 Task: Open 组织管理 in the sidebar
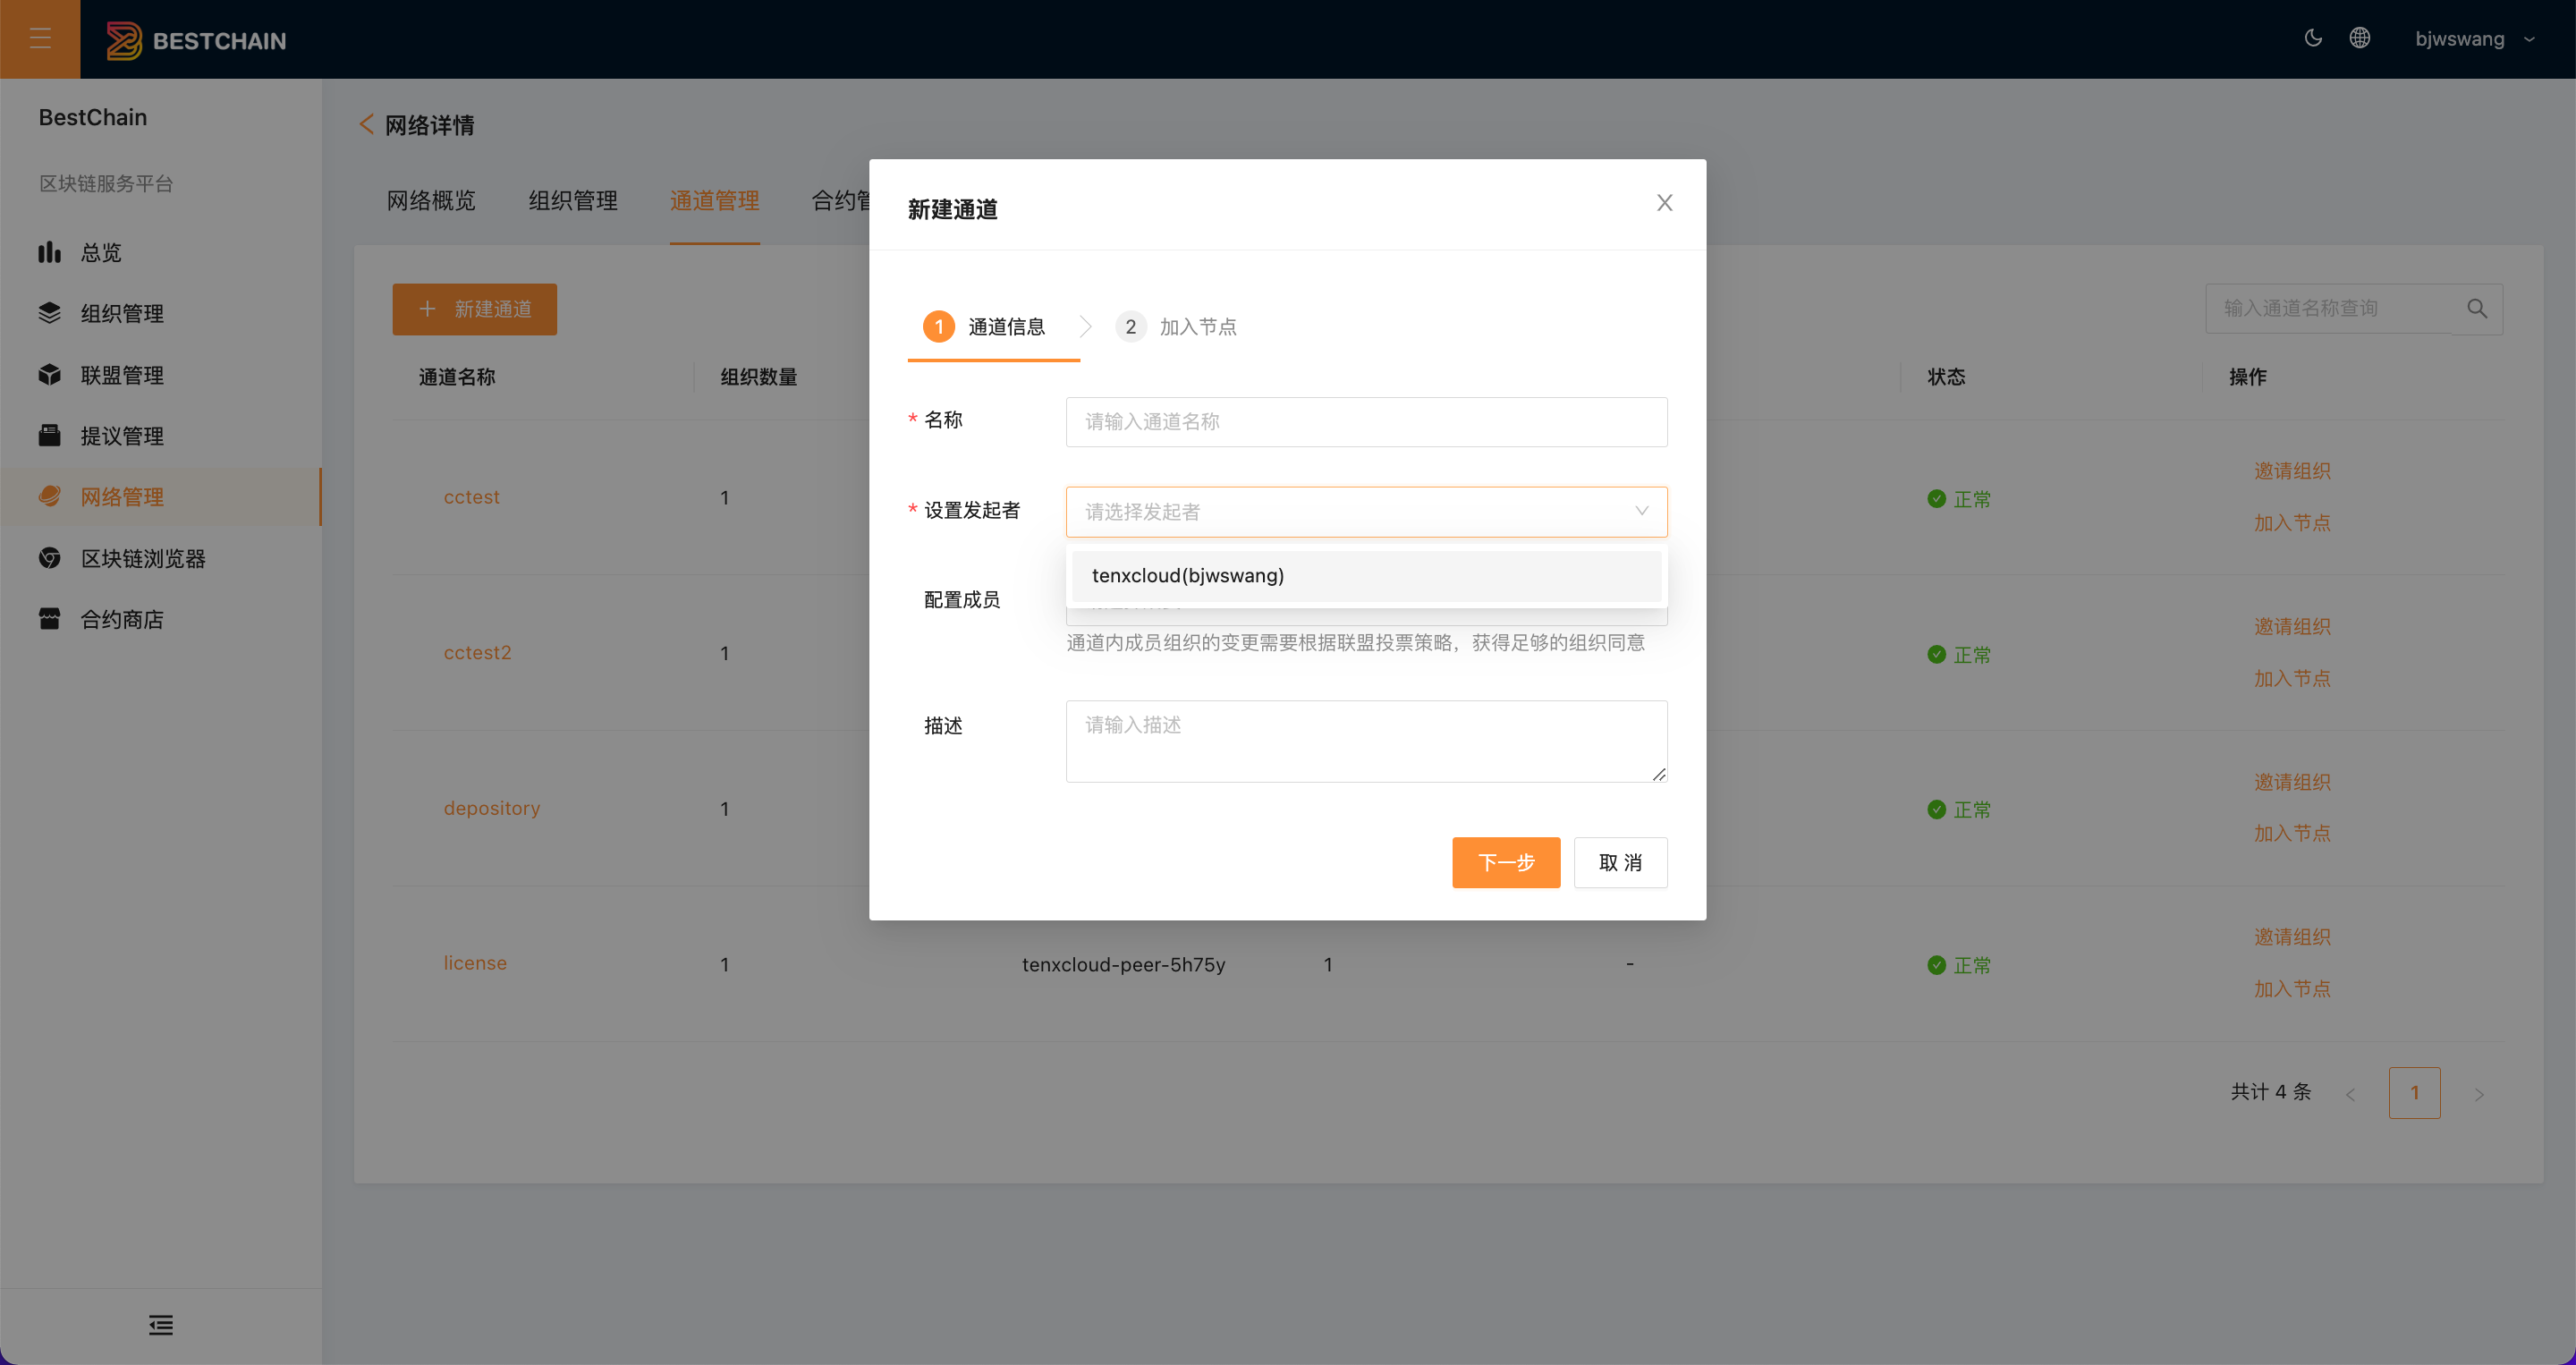point(160,313)
